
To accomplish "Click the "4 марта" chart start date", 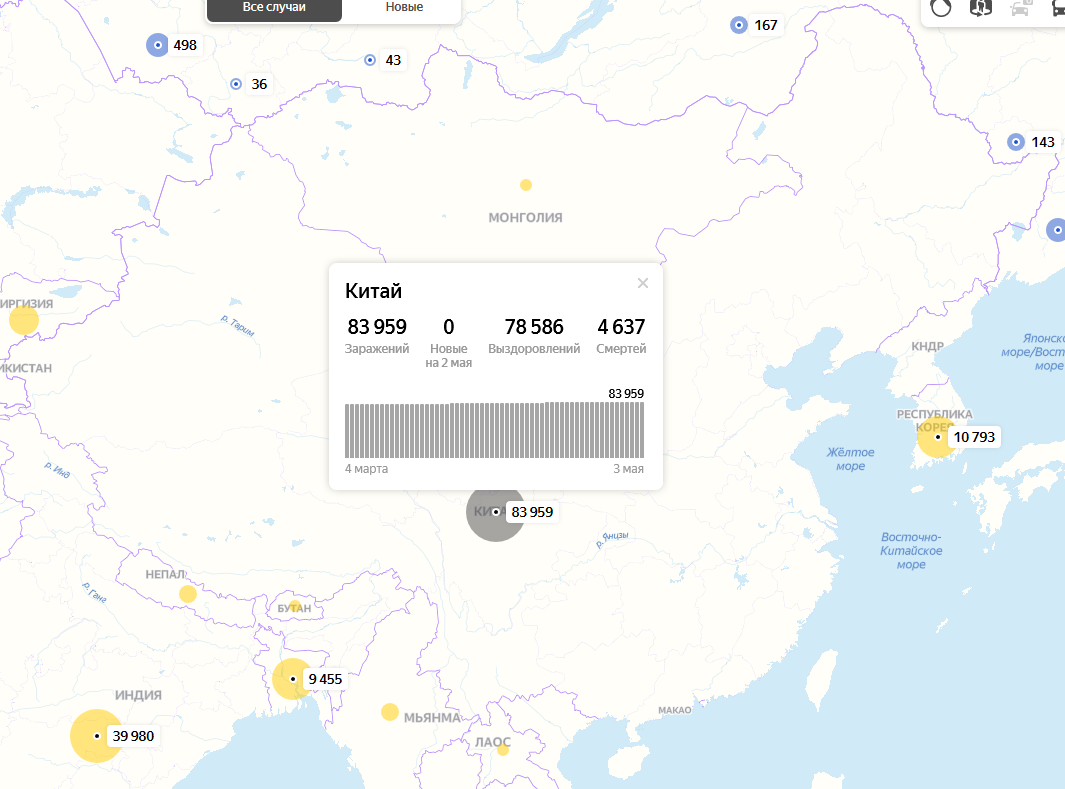I will click(x=367, y=469).
